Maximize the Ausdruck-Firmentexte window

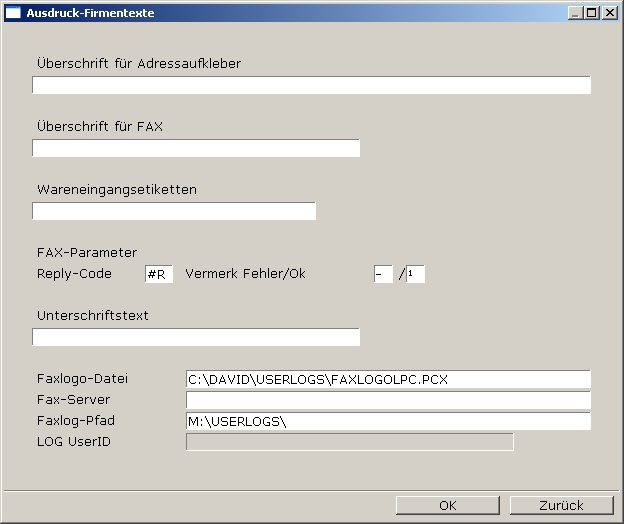pyautogui.click(x=593, y=13)
